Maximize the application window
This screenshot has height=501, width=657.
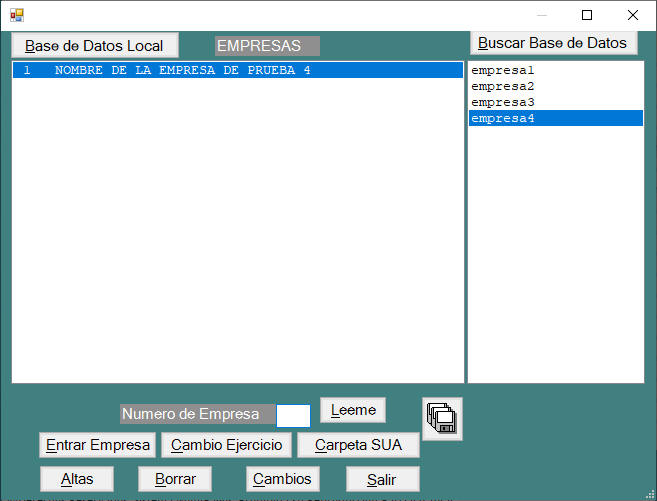point(587,15)
